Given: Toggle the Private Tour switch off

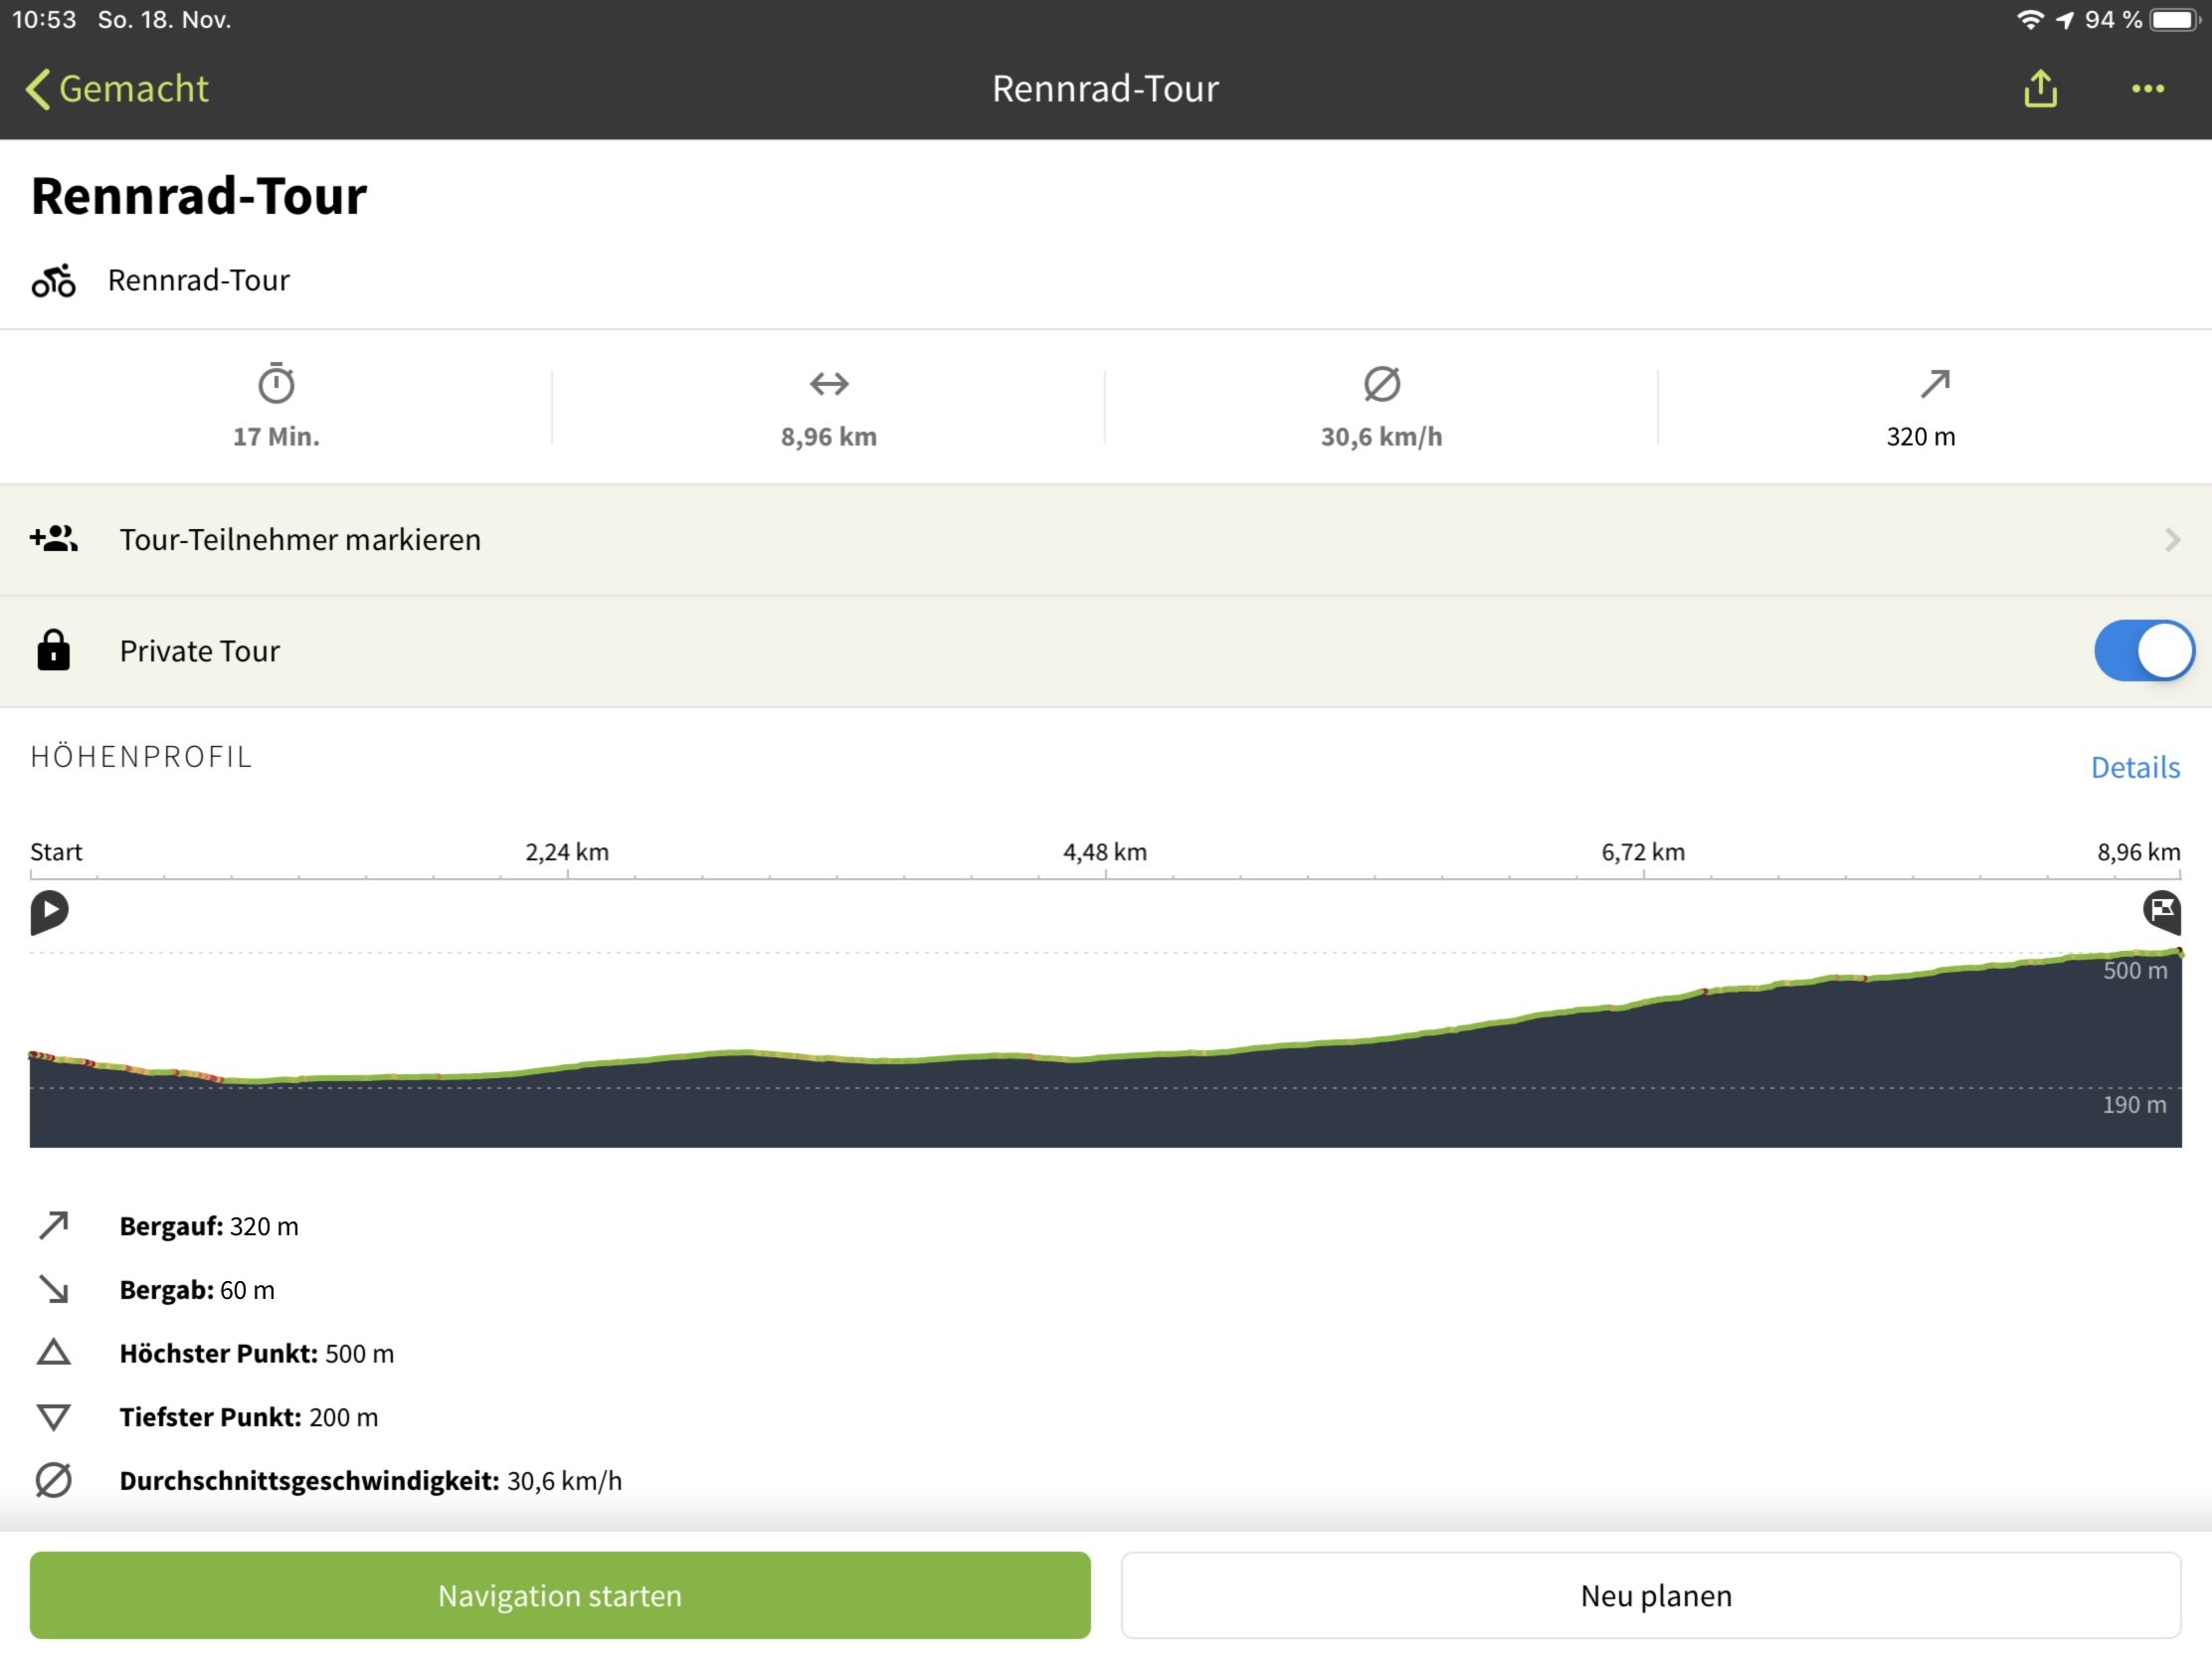Looking at the screenshot, I should (2143, 651).
